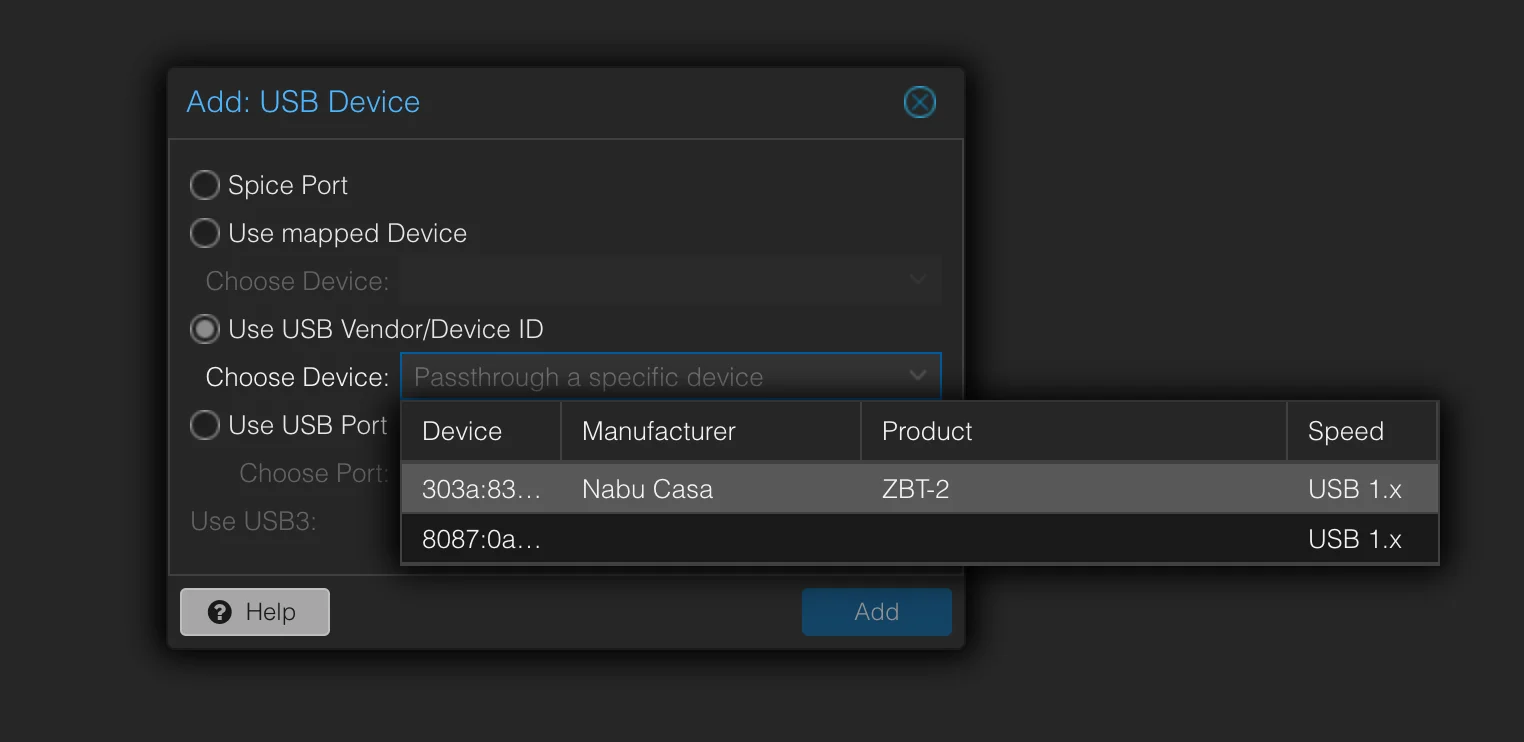Open the Passthrough a specific device dropdown arrow
Viewport: 1524px width, 742px height.
[918, 377]
